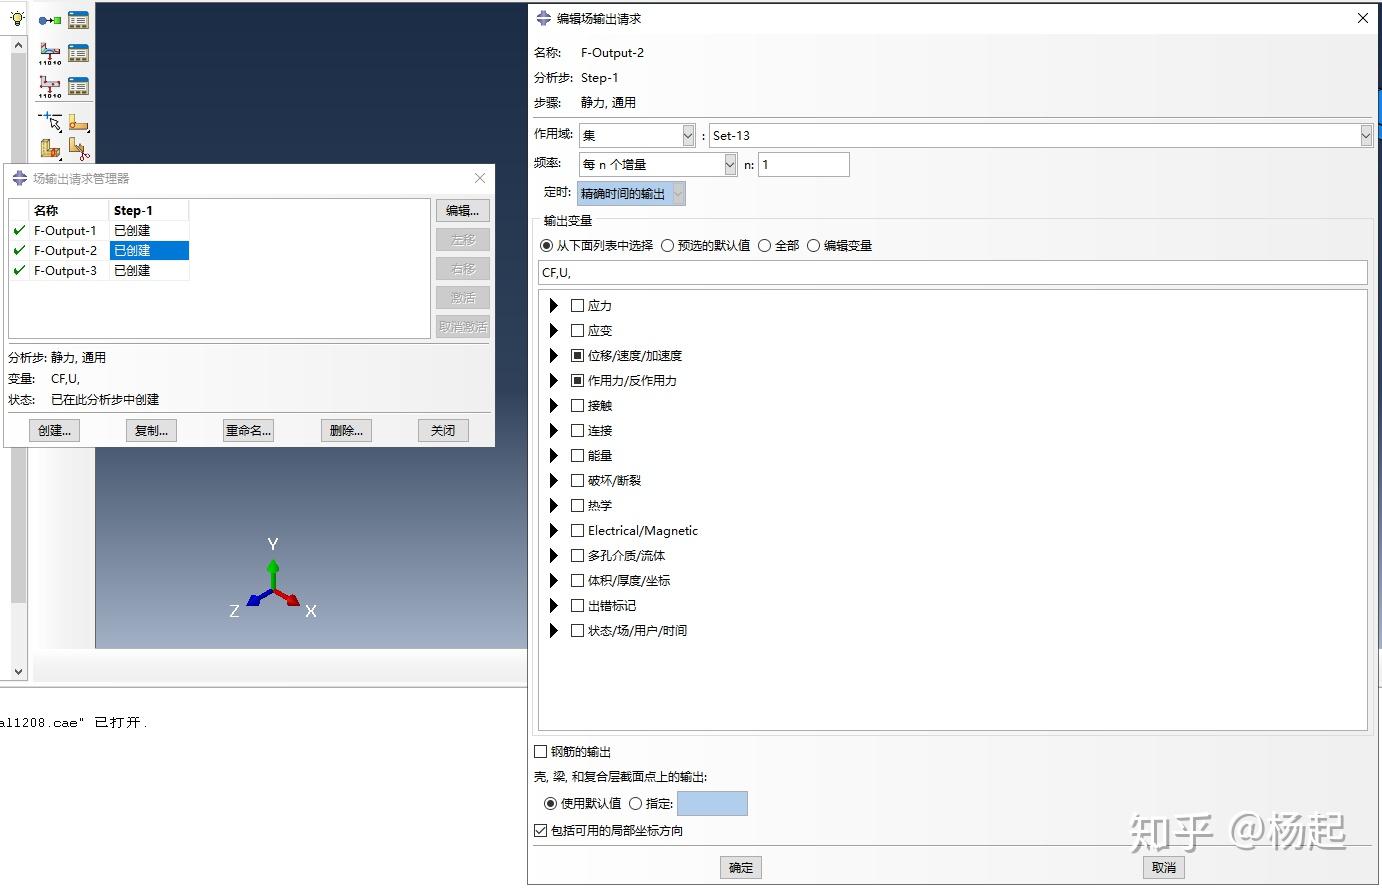
Task: Toggle the green checkmark for F-Output-2
Action: pyautogui.click(x=19, y=250)
